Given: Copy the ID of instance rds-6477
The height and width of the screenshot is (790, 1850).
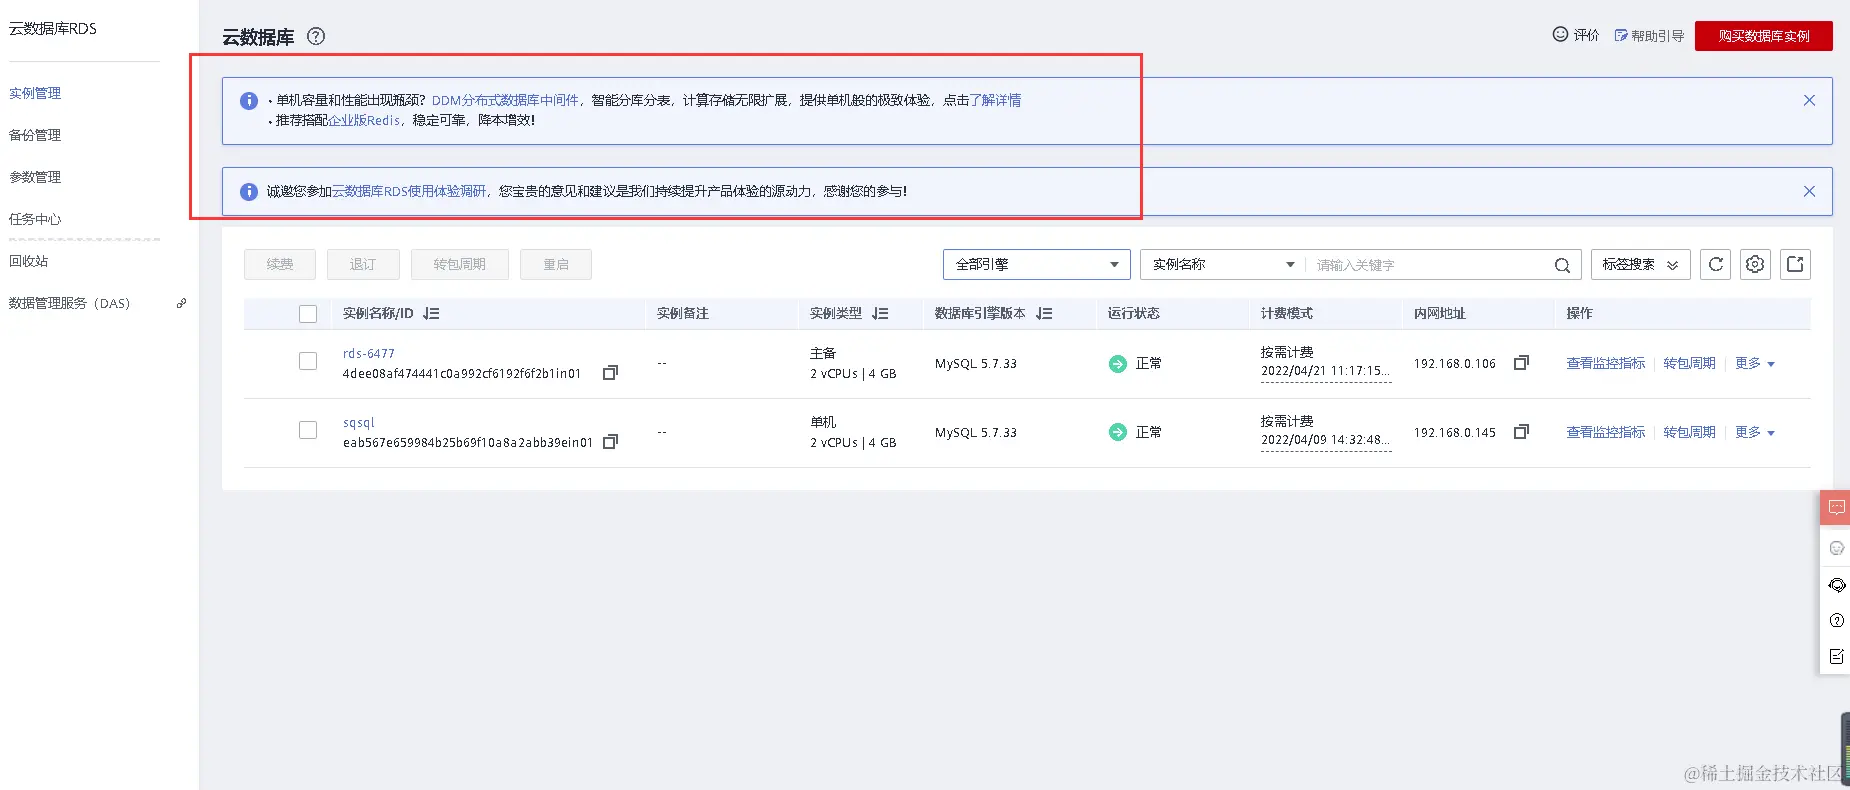Looking at the screenshot, I should (610, 373).
